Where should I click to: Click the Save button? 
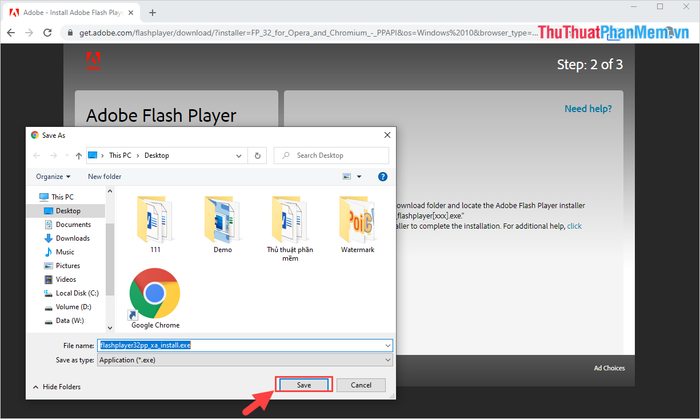tap(304, 385)
